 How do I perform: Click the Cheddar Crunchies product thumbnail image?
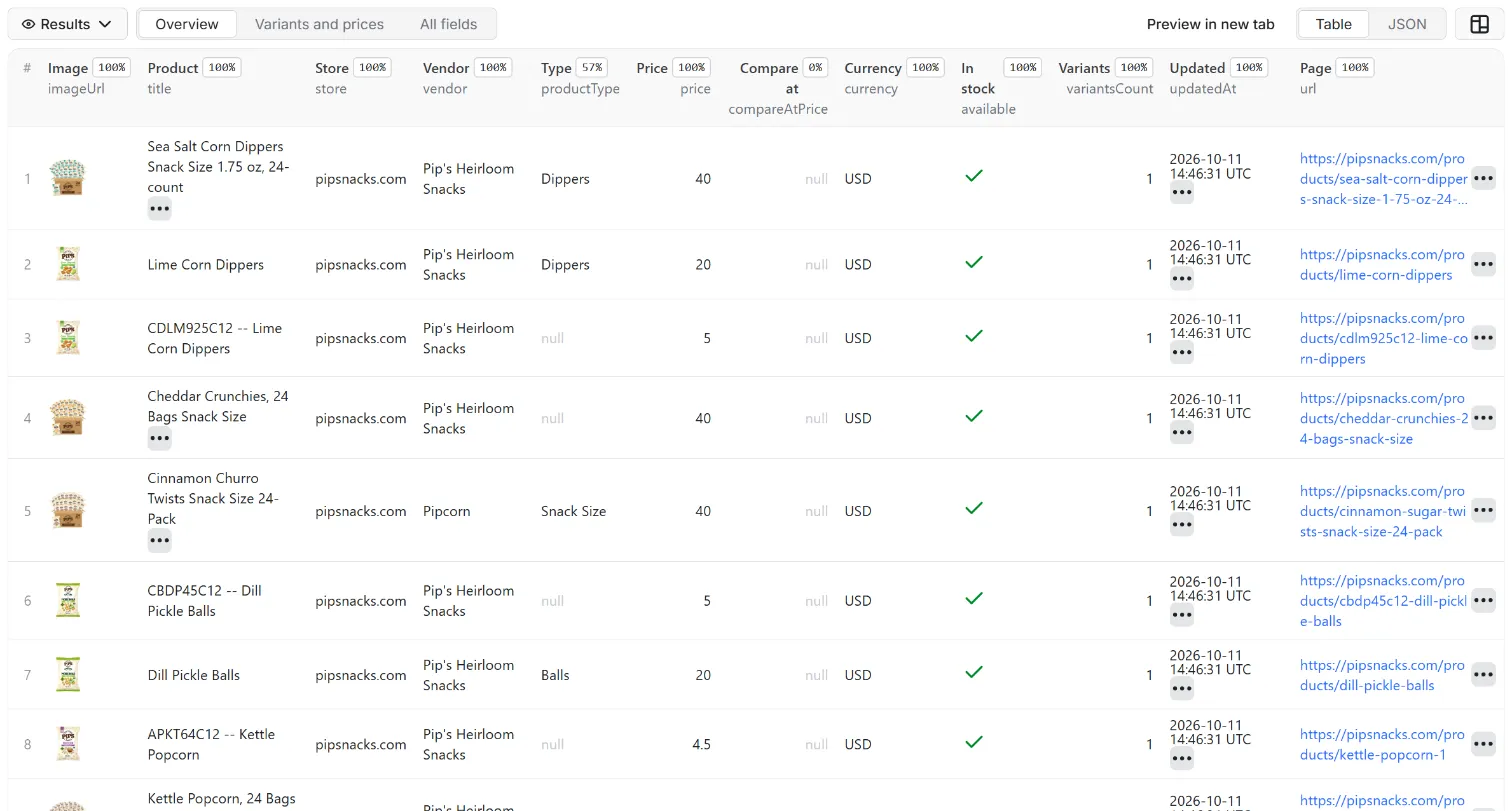coord(67,418)
